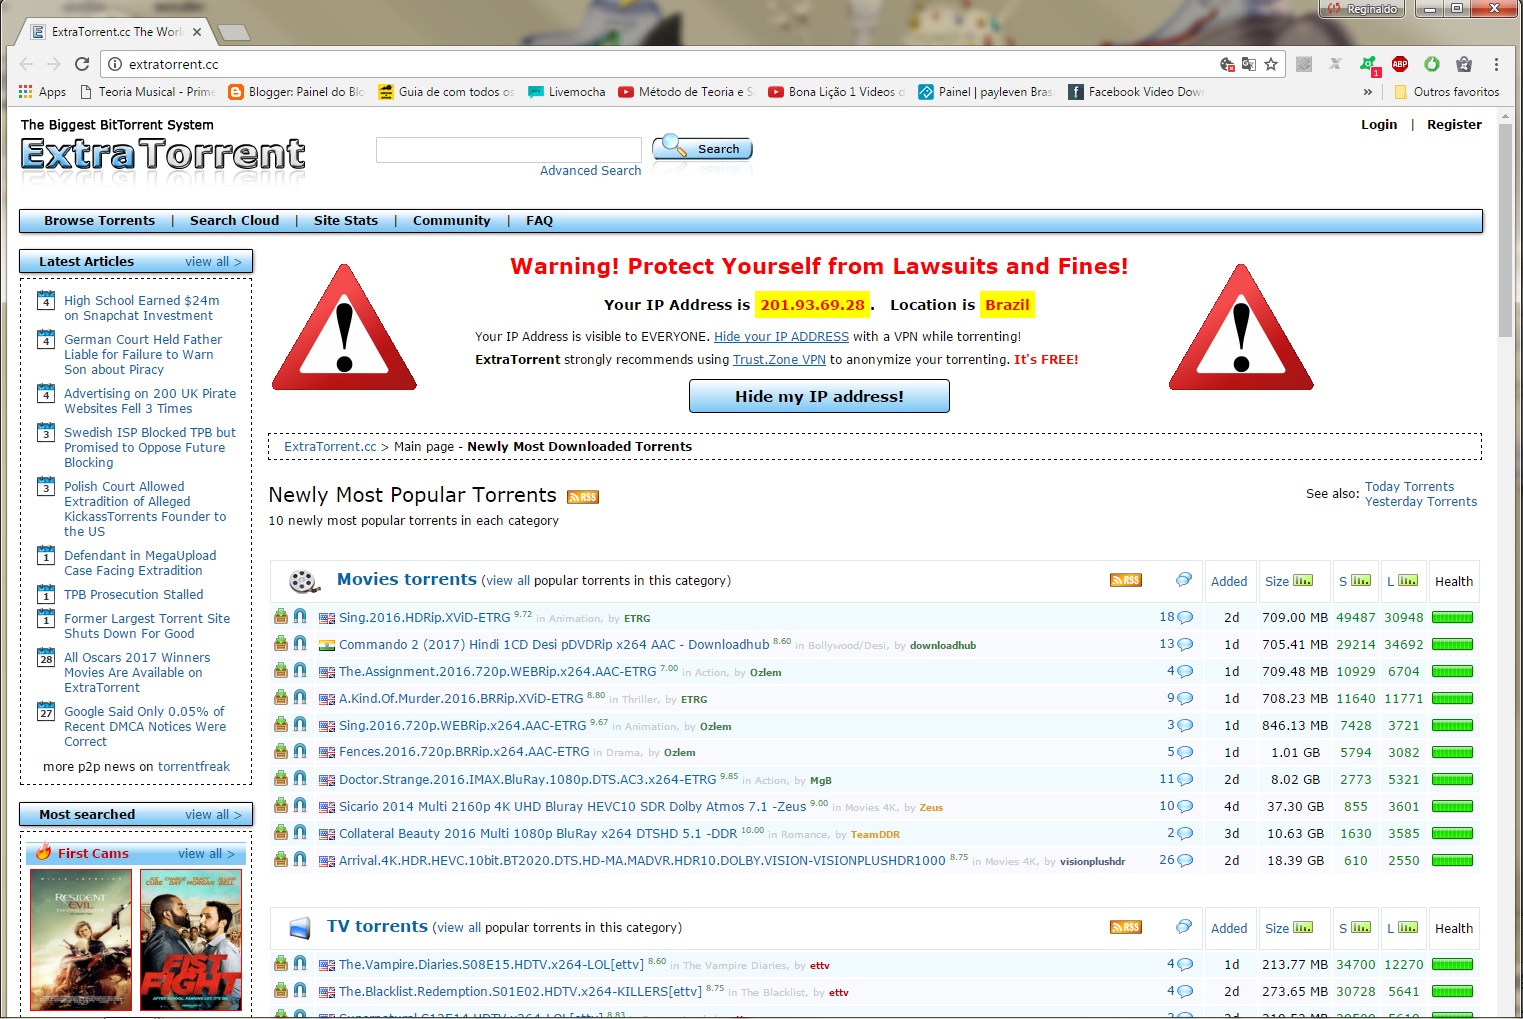
Task: Expand Most searched with view all
Action: pyautogui.click(x=213, y=815)
